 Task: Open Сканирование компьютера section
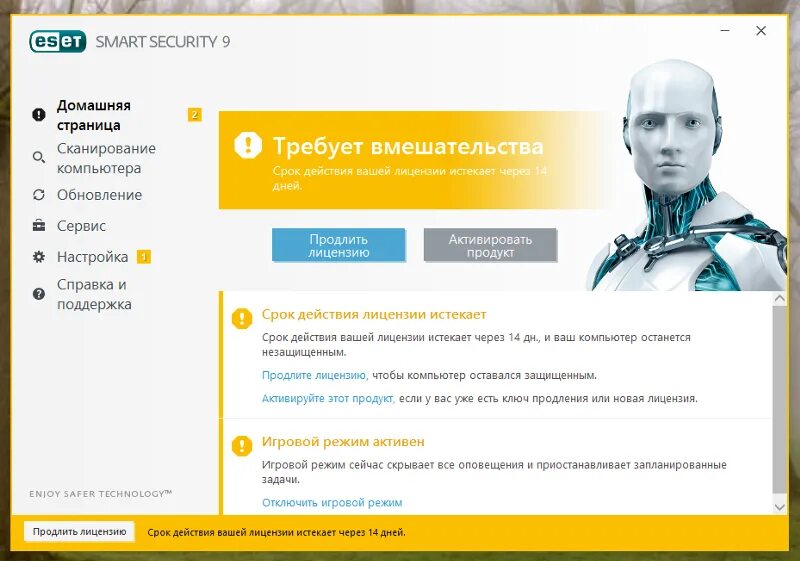click(106, 158)
